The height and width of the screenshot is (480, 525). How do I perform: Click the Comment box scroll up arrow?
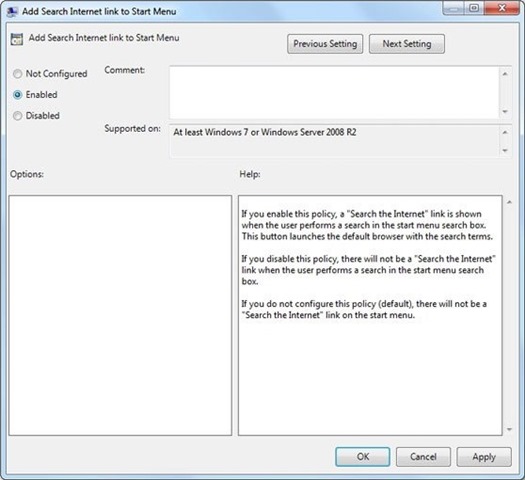click(x=505, y=74)
